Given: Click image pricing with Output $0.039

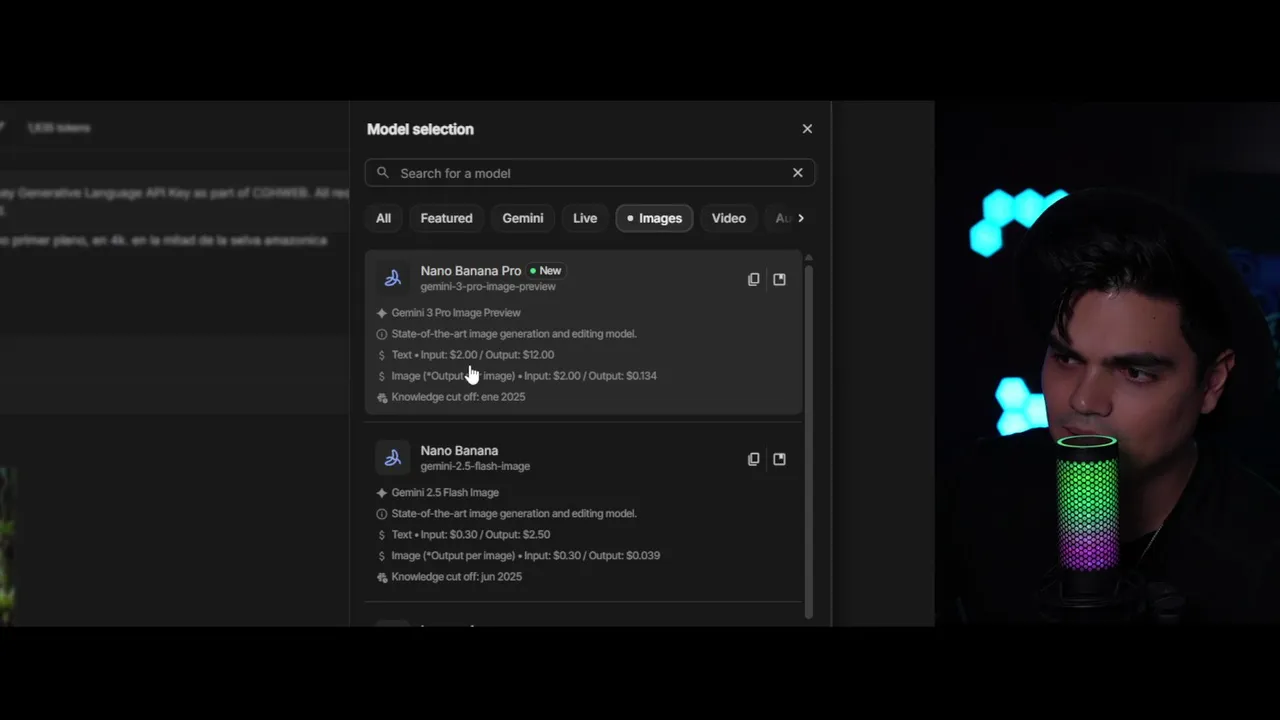Looking at the screenshot, I should (526, 556).
